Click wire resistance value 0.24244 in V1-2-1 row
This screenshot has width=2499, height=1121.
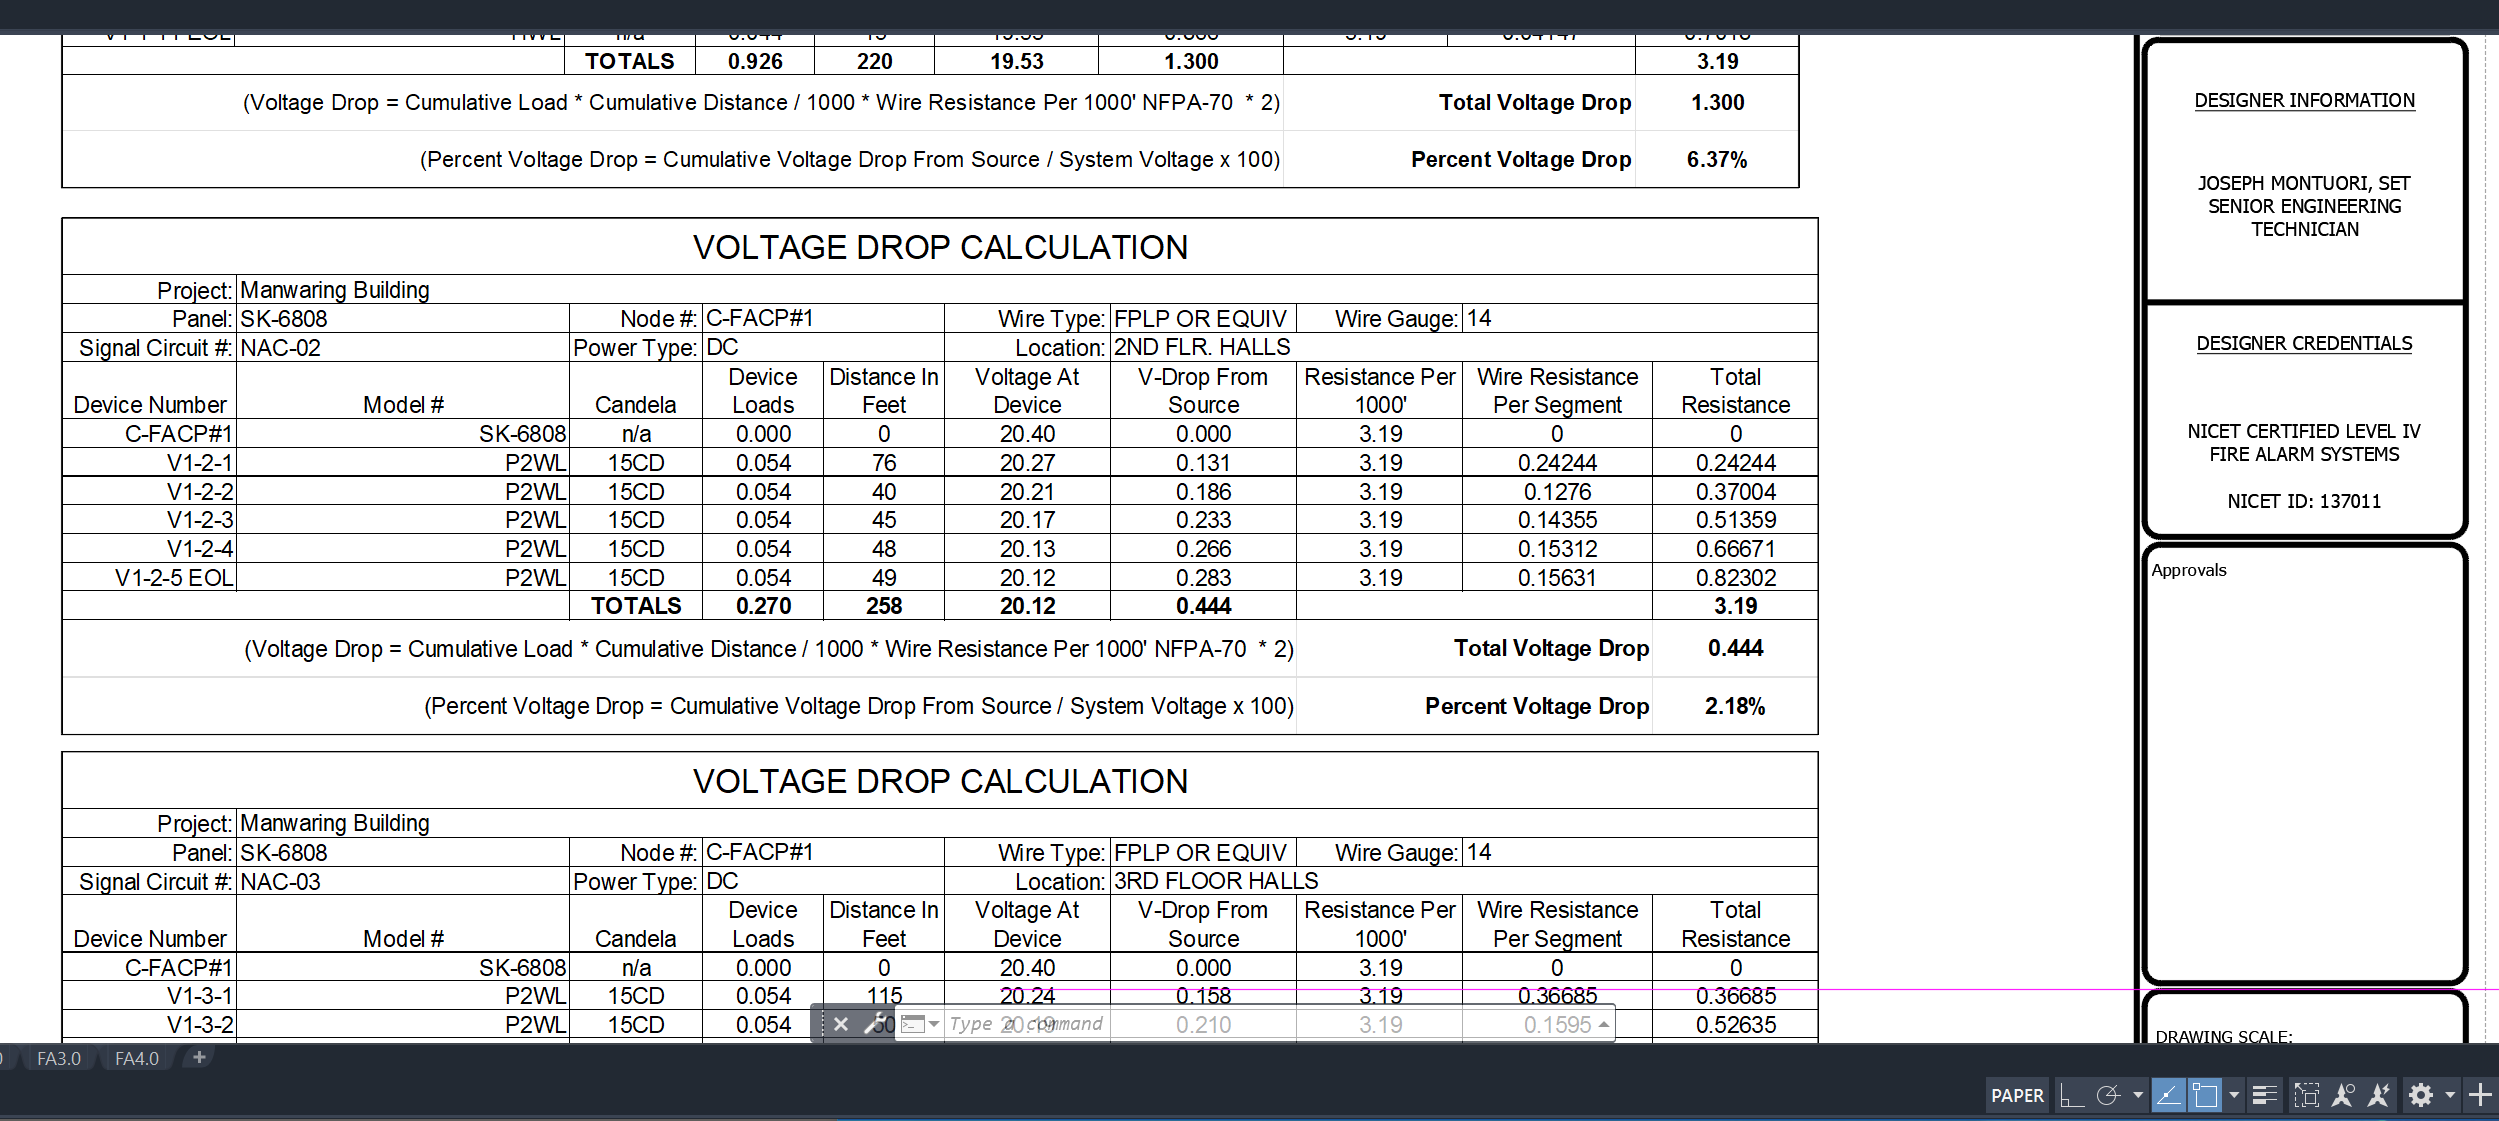click(1557, 463)
